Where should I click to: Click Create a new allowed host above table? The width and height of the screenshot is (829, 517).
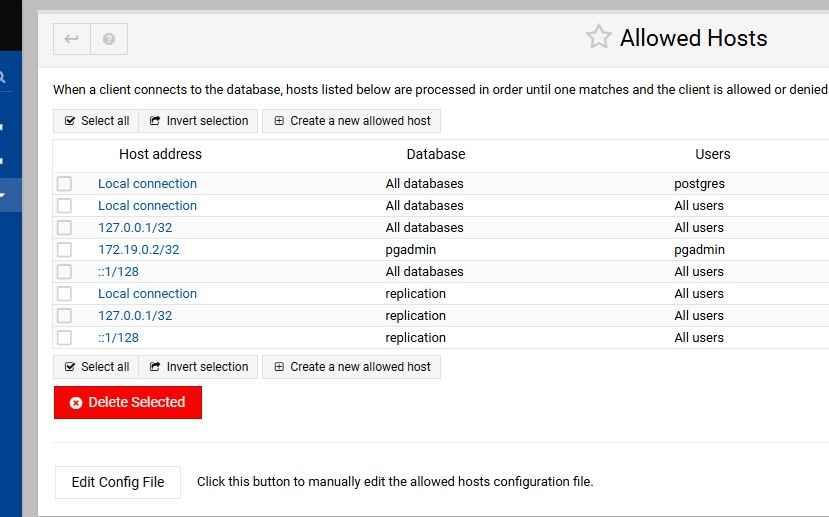point(351,121)
